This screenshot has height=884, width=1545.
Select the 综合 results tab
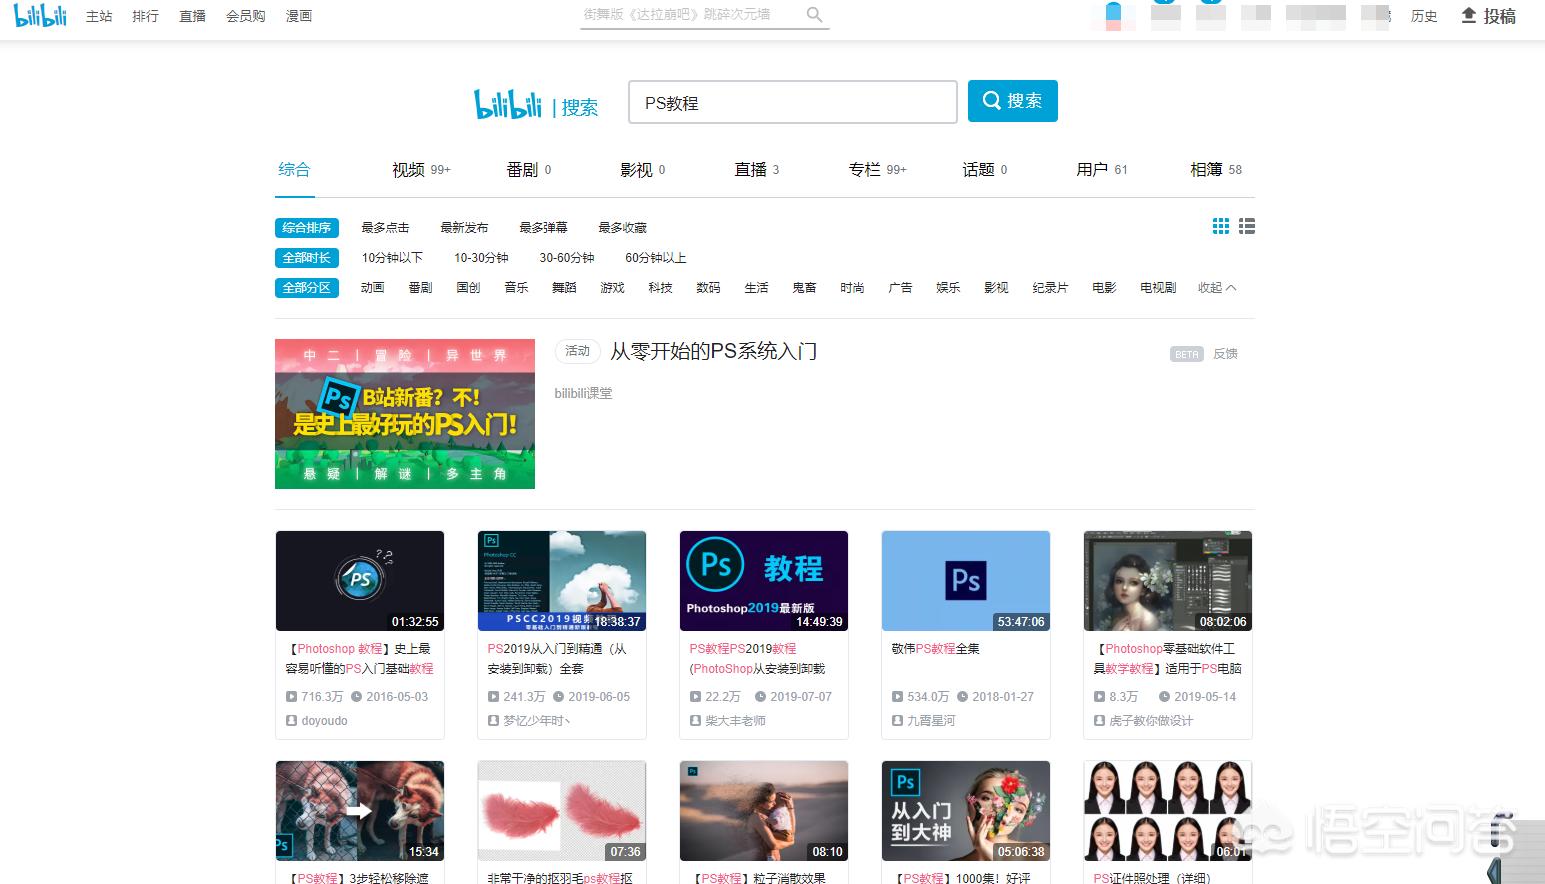(x=294, y=169)
